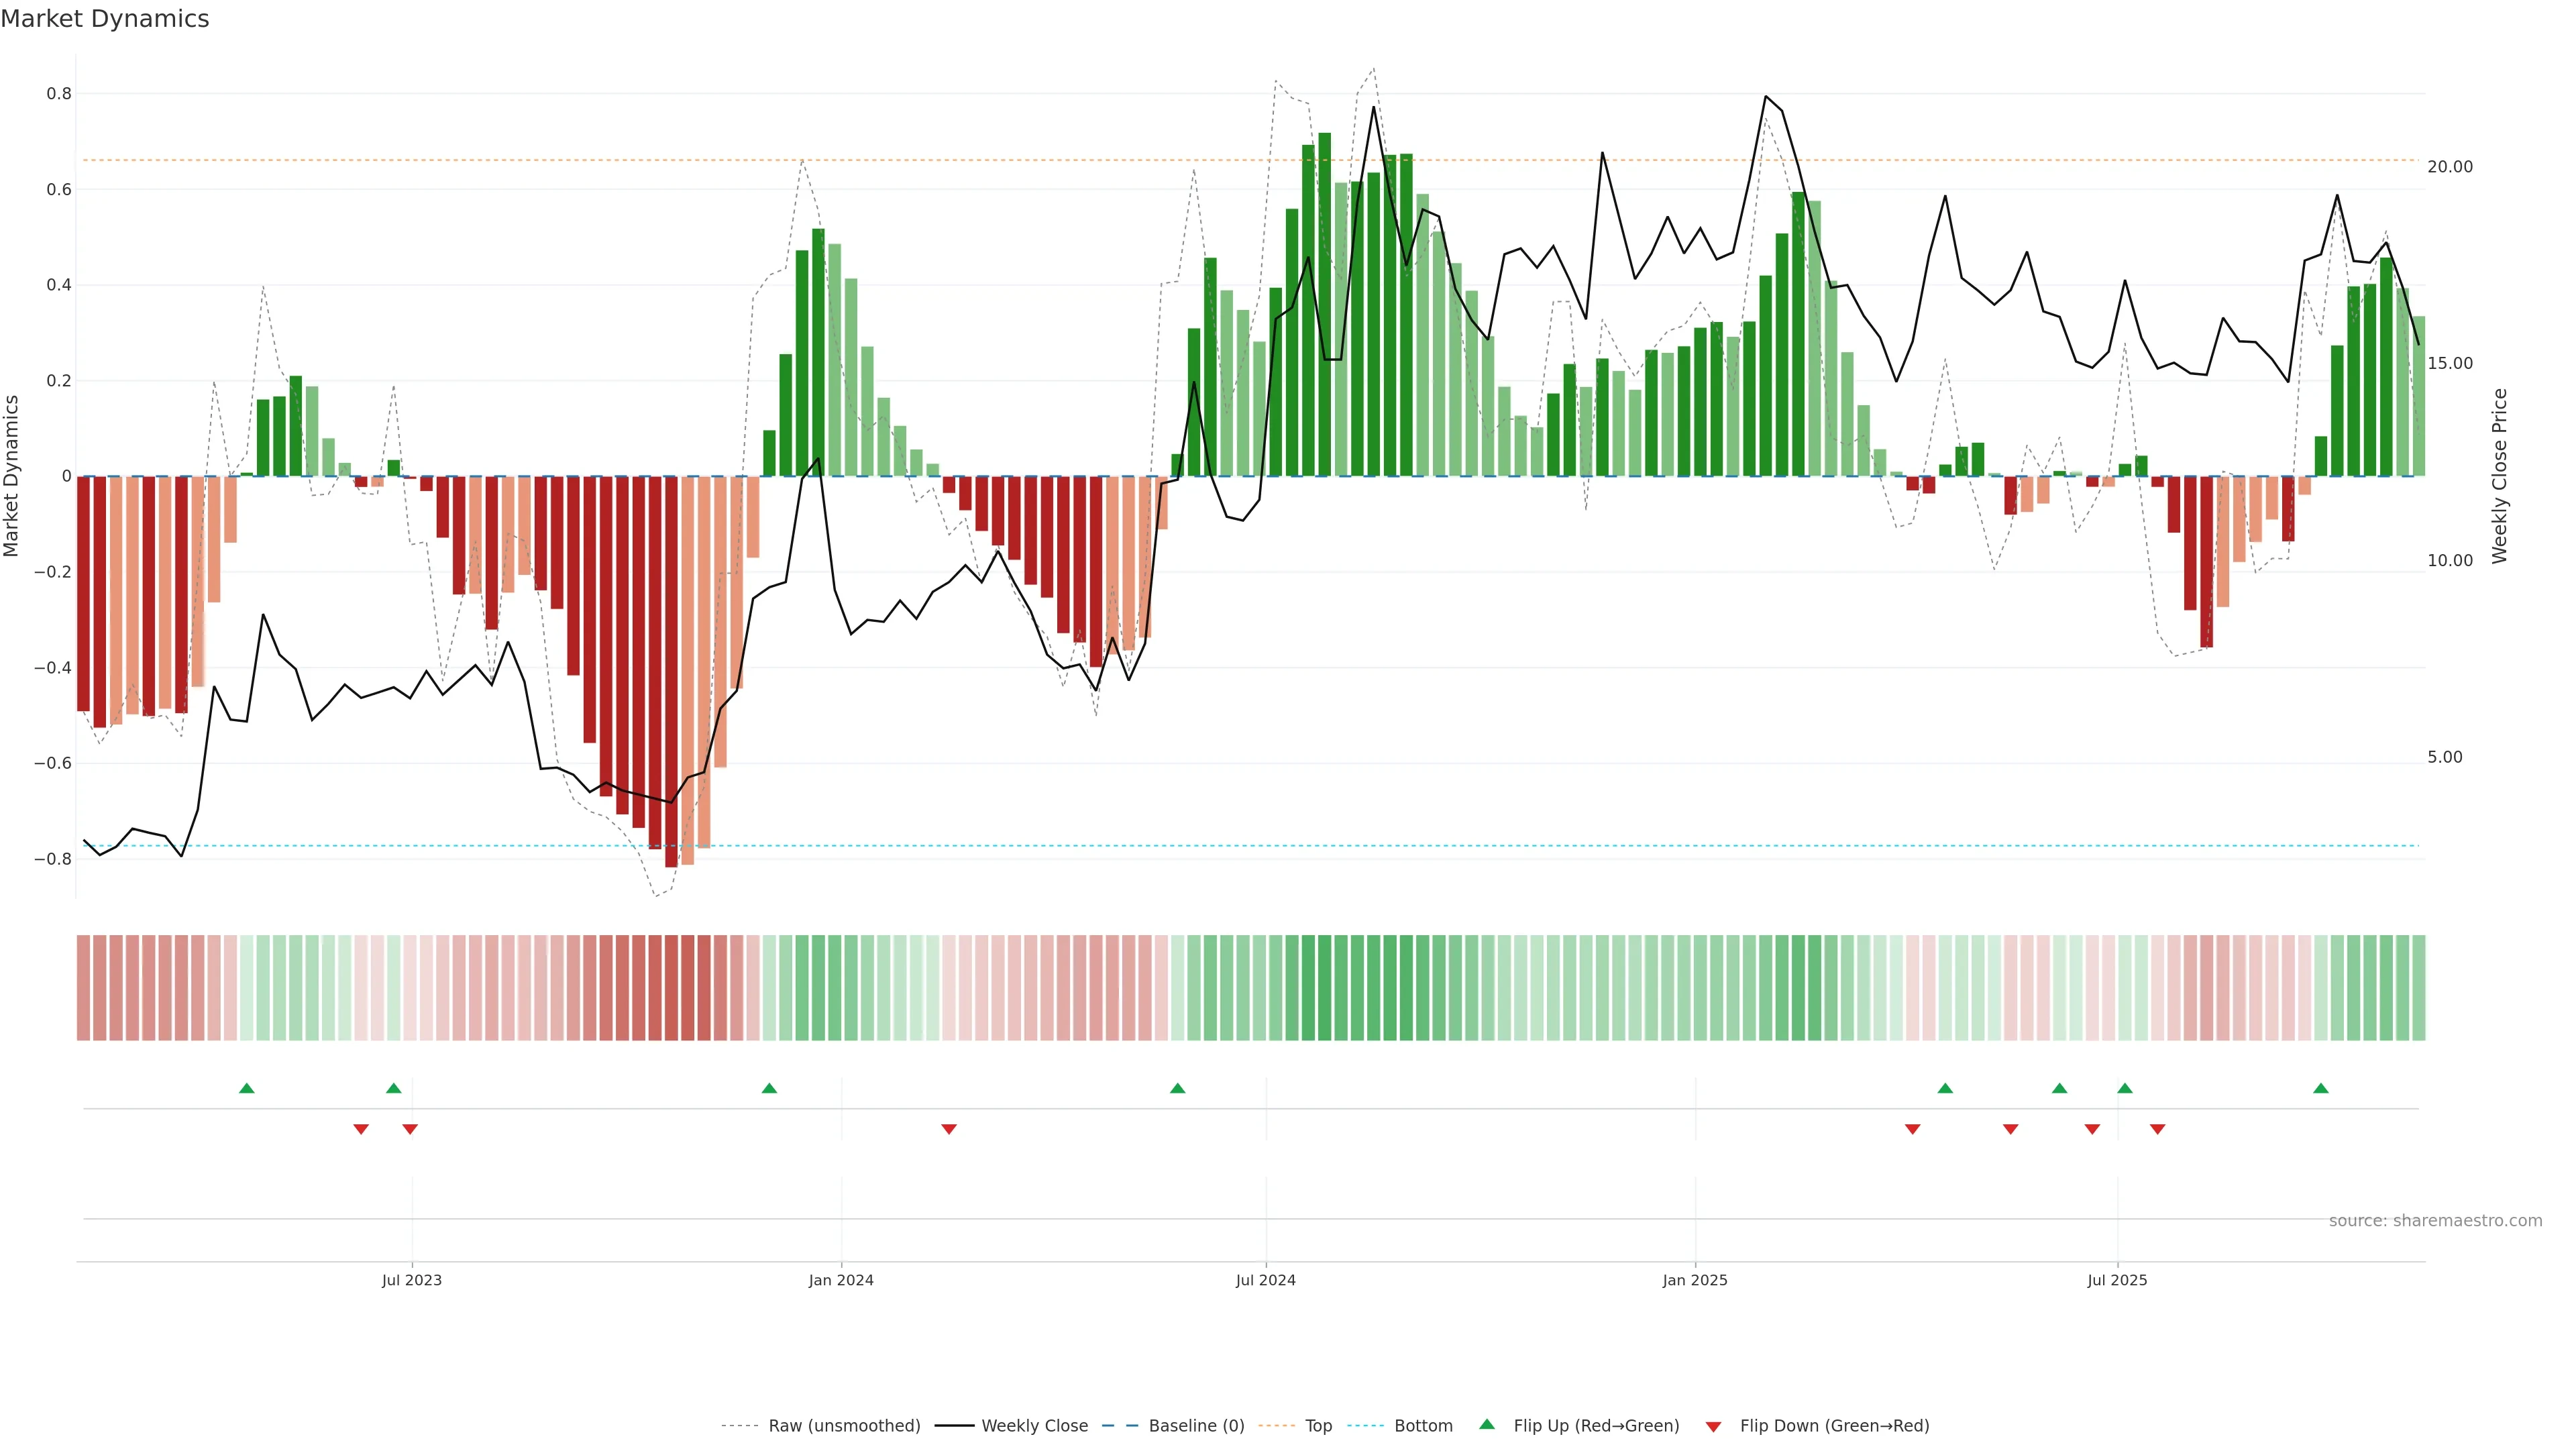The height and width of the screenshot is (1449, 2576).
Task: Click the Jul 2025 x-axis label
Action: (2116, 1280)
